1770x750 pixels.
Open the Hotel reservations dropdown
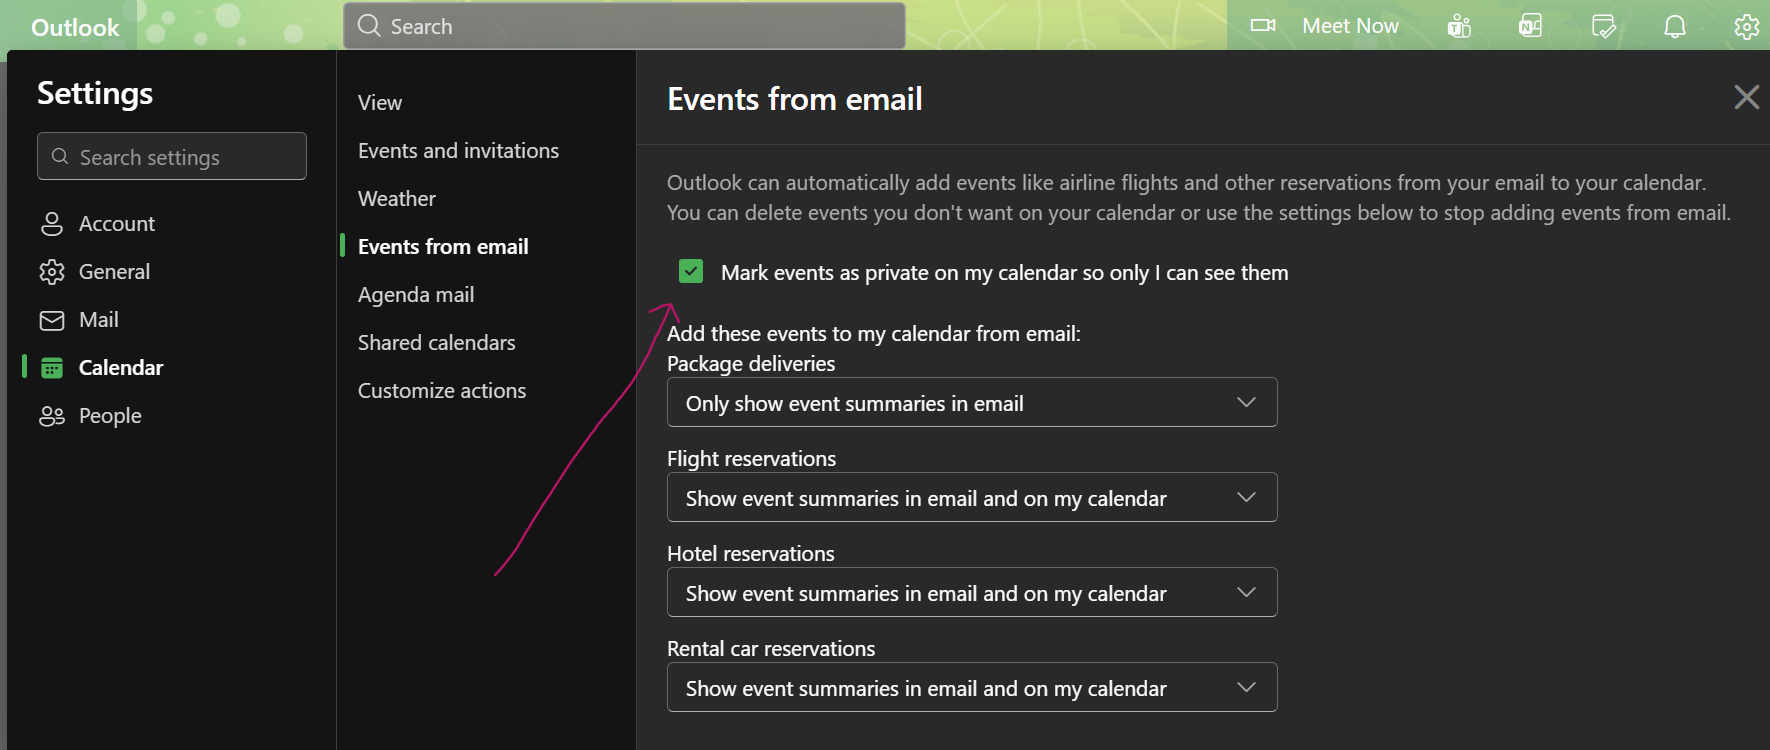point(971,592)
